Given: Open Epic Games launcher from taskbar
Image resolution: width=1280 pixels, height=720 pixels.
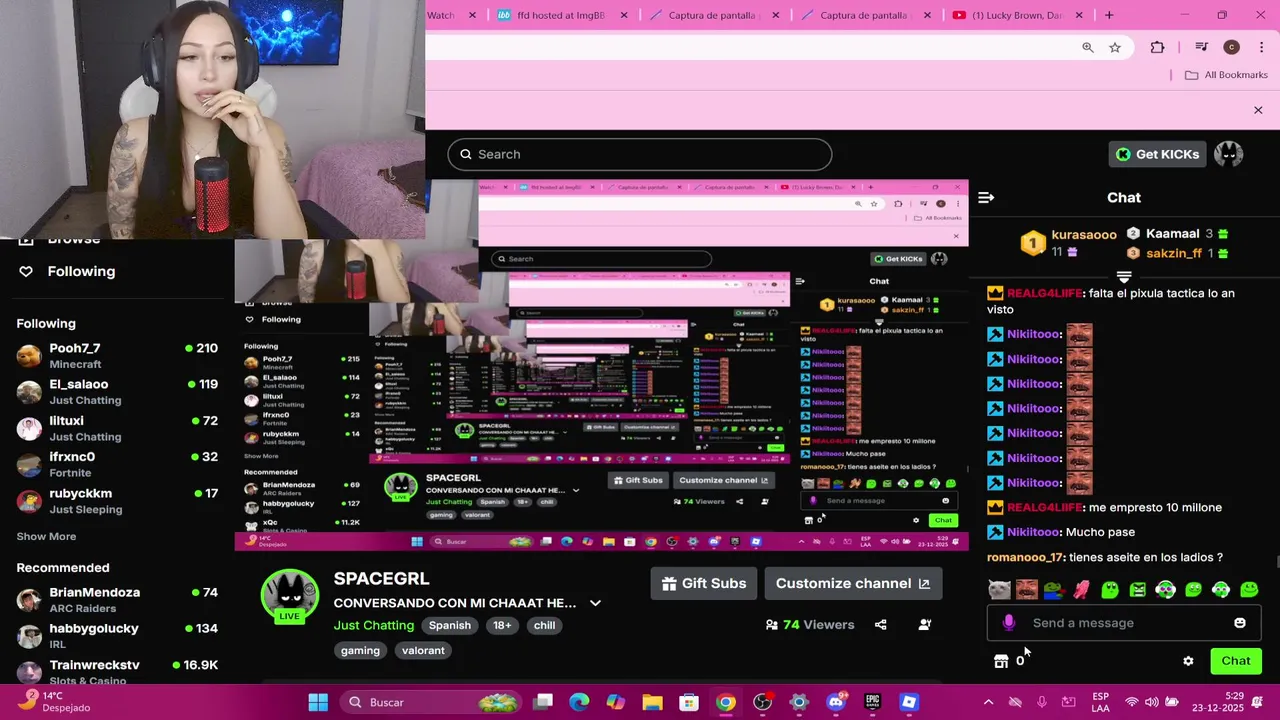Looking at the screenshot, I should pyautogui.click(x=872, y=702).
